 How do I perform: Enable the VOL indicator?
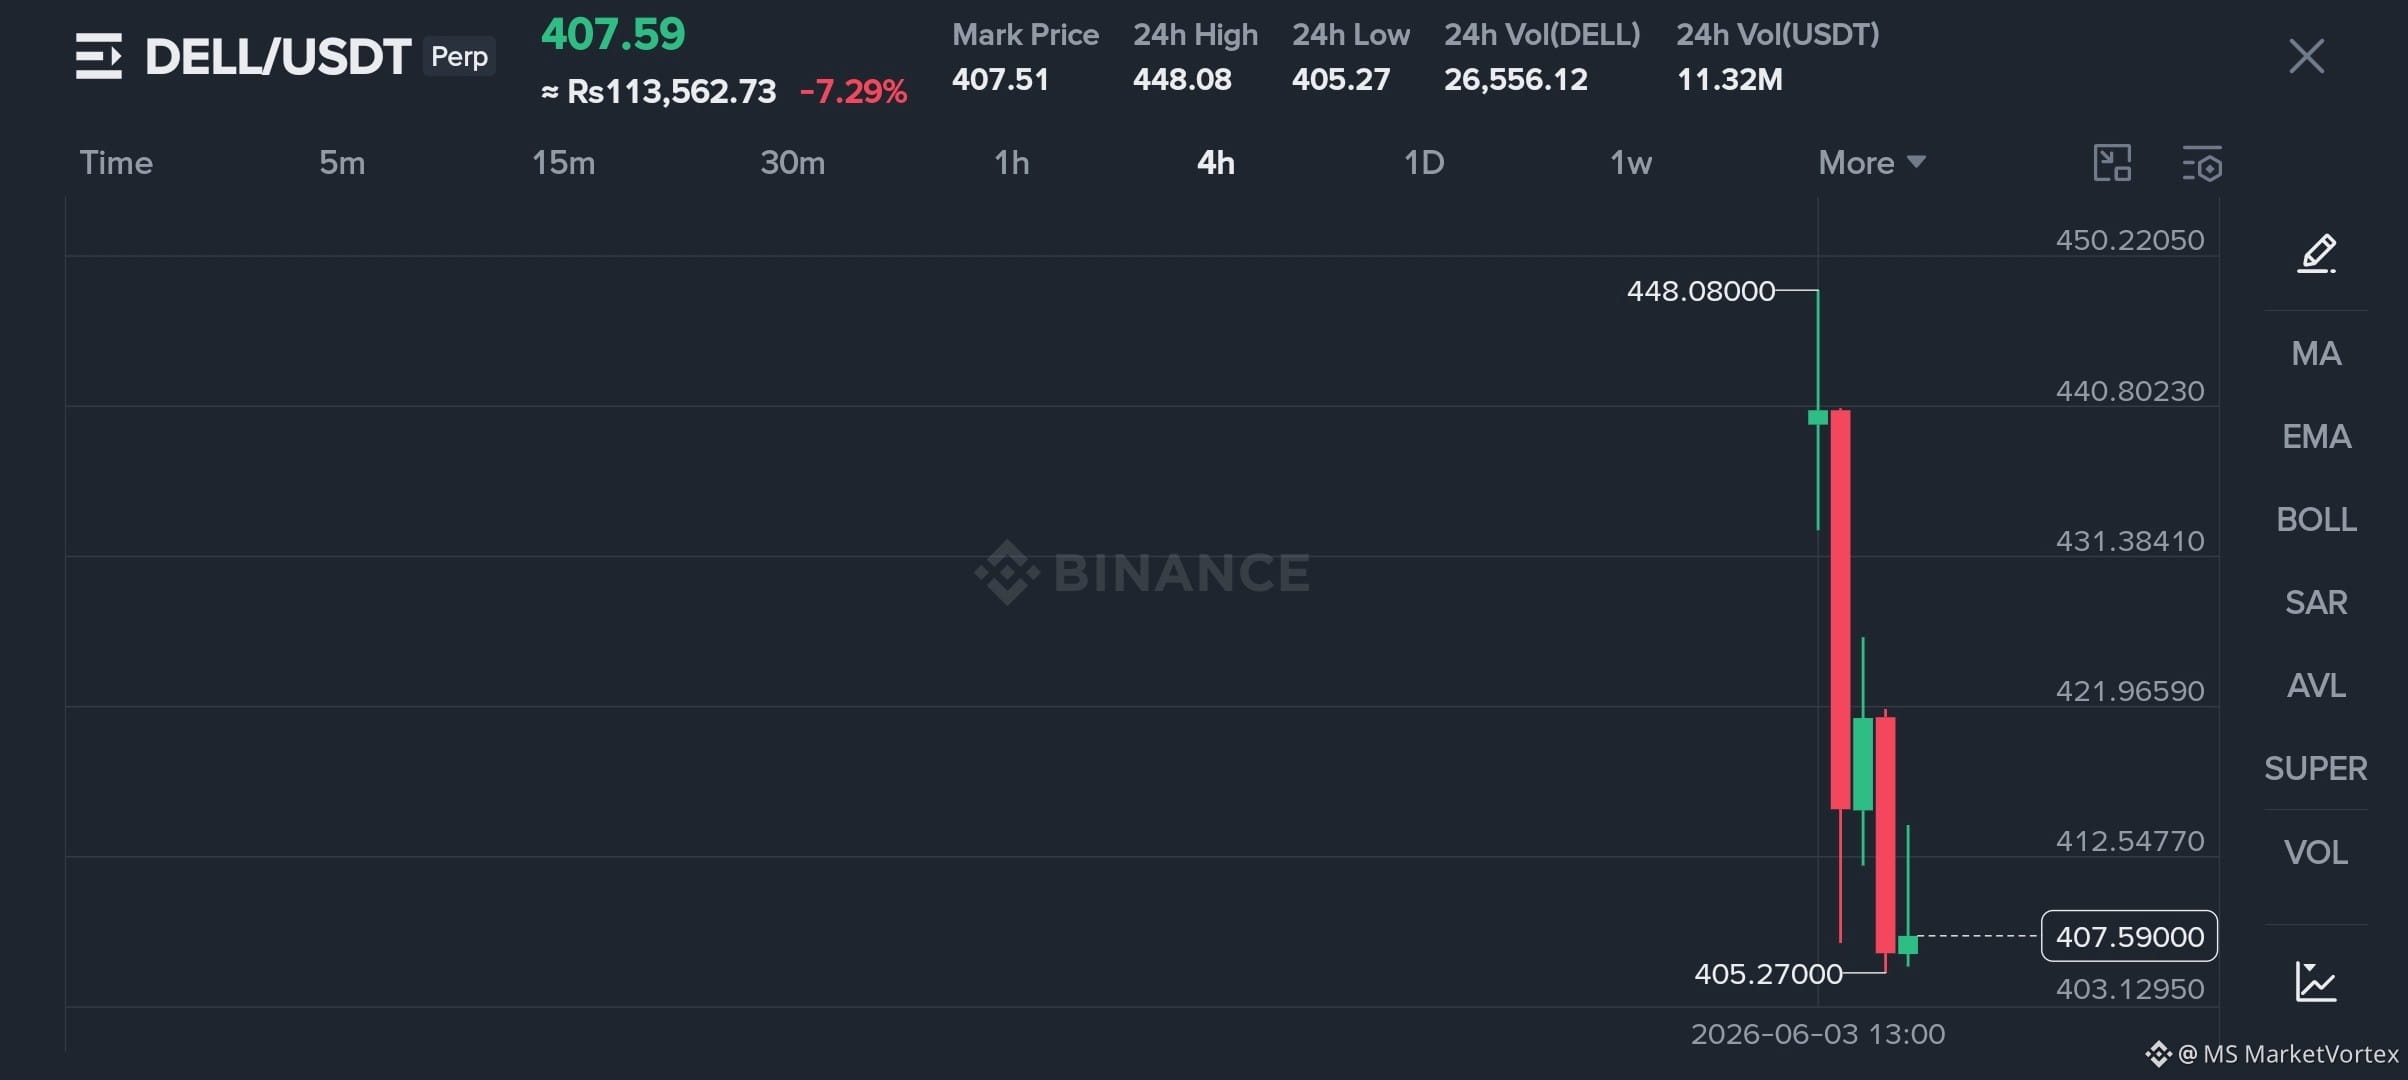tap(2316, 852)
